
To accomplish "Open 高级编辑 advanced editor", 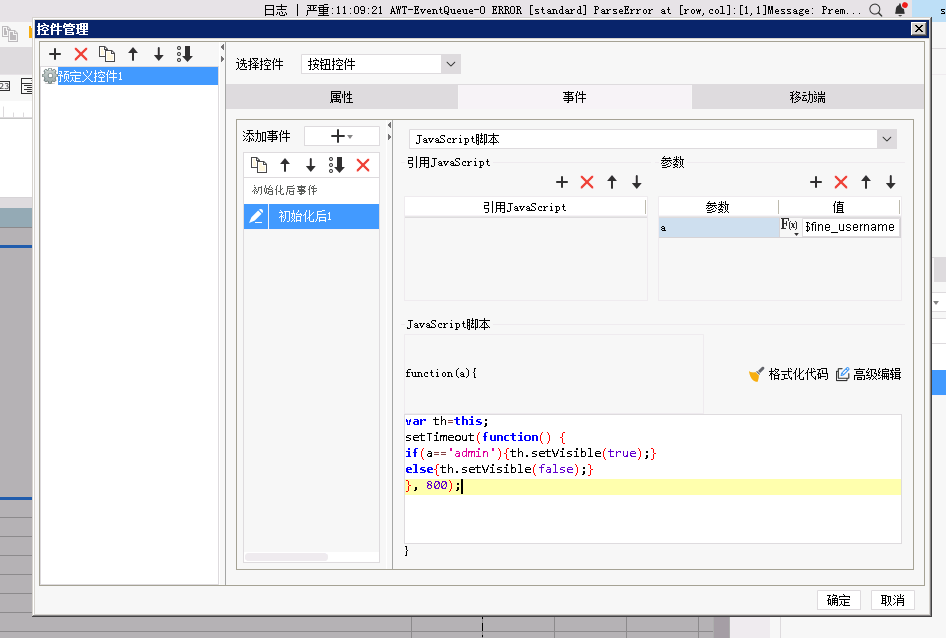I will click(x=869, y=374).
